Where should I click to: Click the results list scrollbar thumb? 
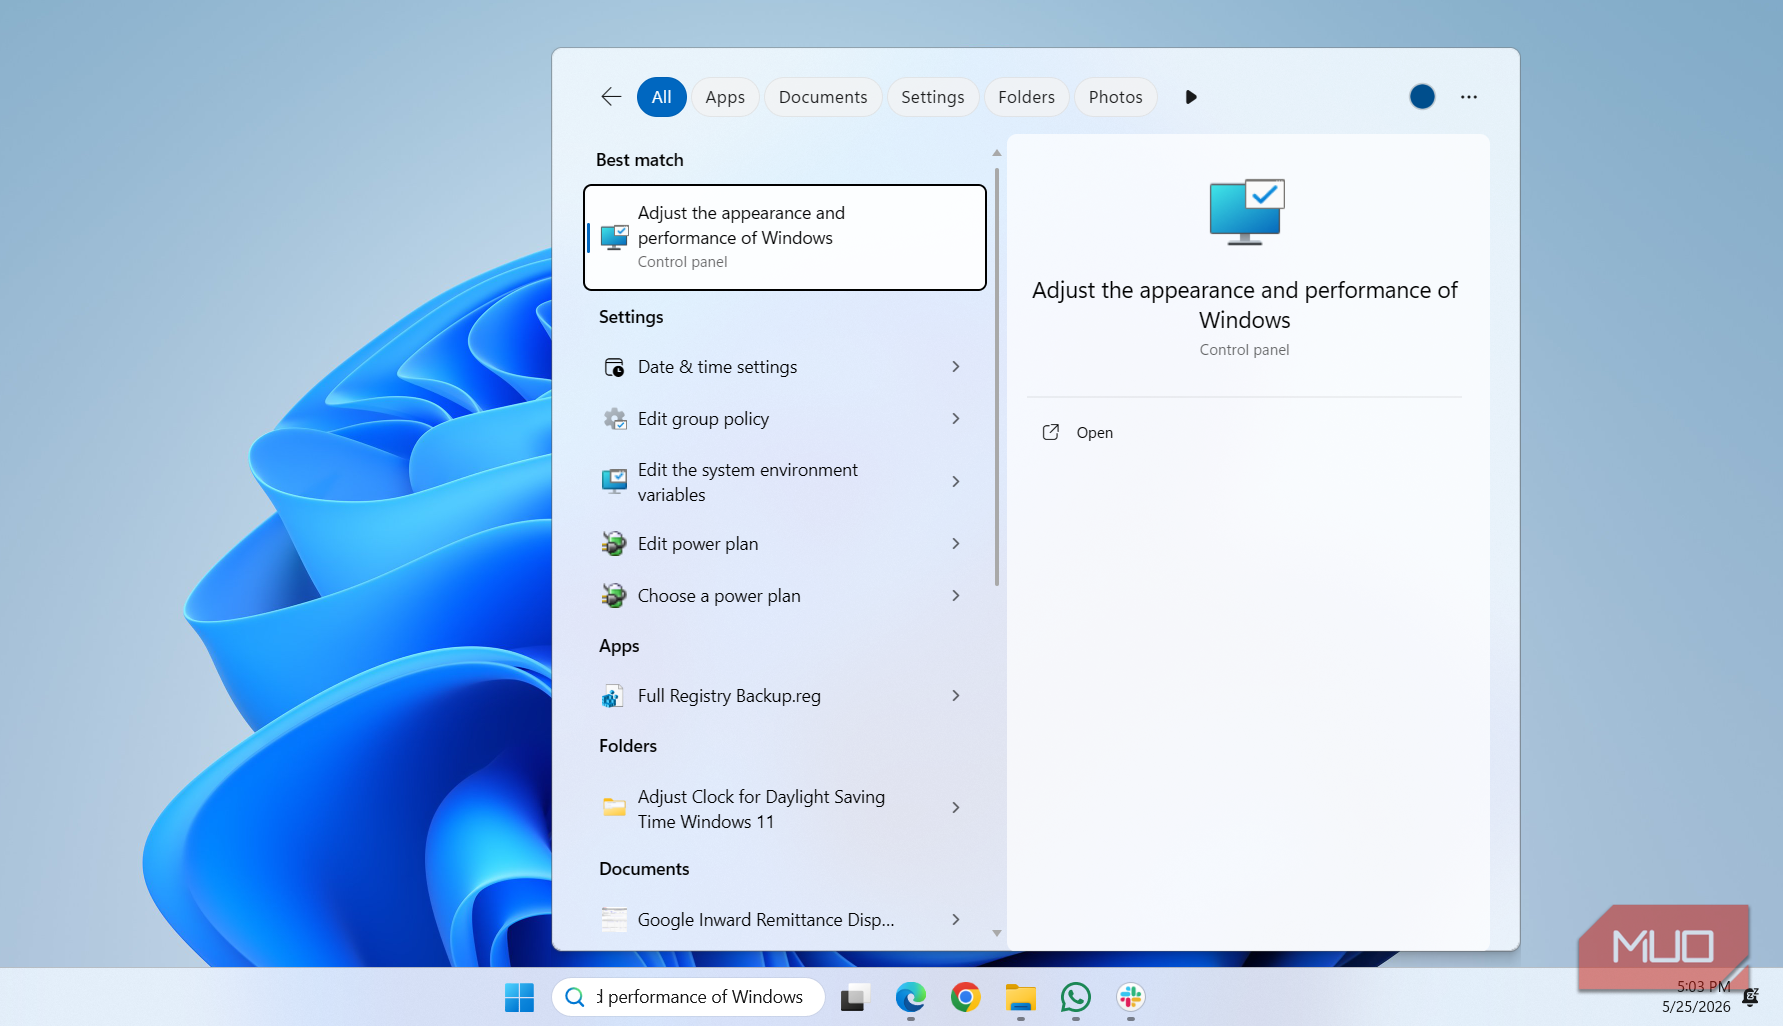pos(997,376)
